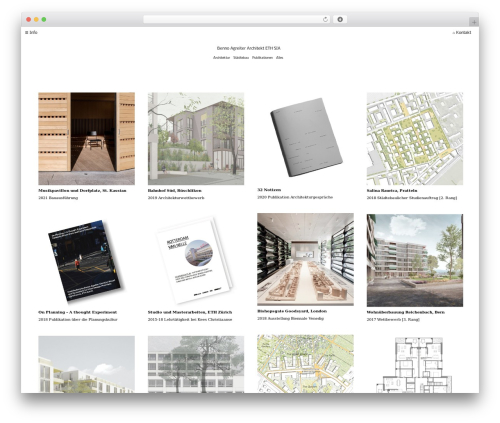Click the yellow minimize window button
Viewport: 500px width, 423px height.
[36, 19]
